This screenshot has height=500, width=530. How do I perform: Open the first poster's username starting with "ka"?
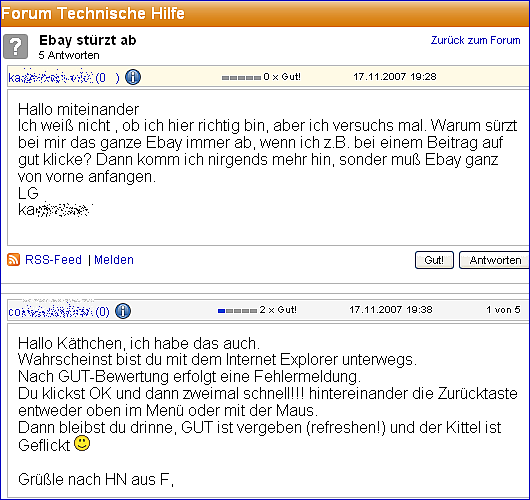pyautogui.click(x=51, y=77)
